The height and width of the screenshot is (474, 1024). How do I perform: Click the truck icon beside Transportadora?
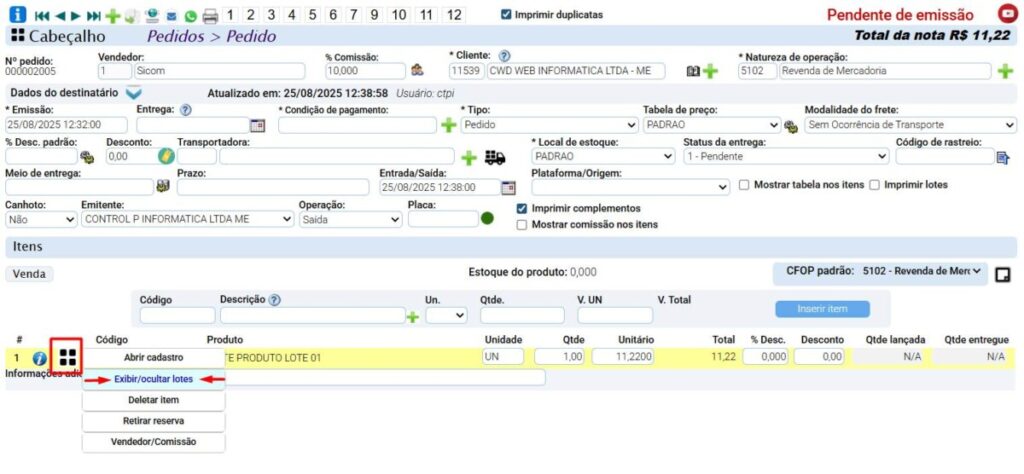(494, 157)
